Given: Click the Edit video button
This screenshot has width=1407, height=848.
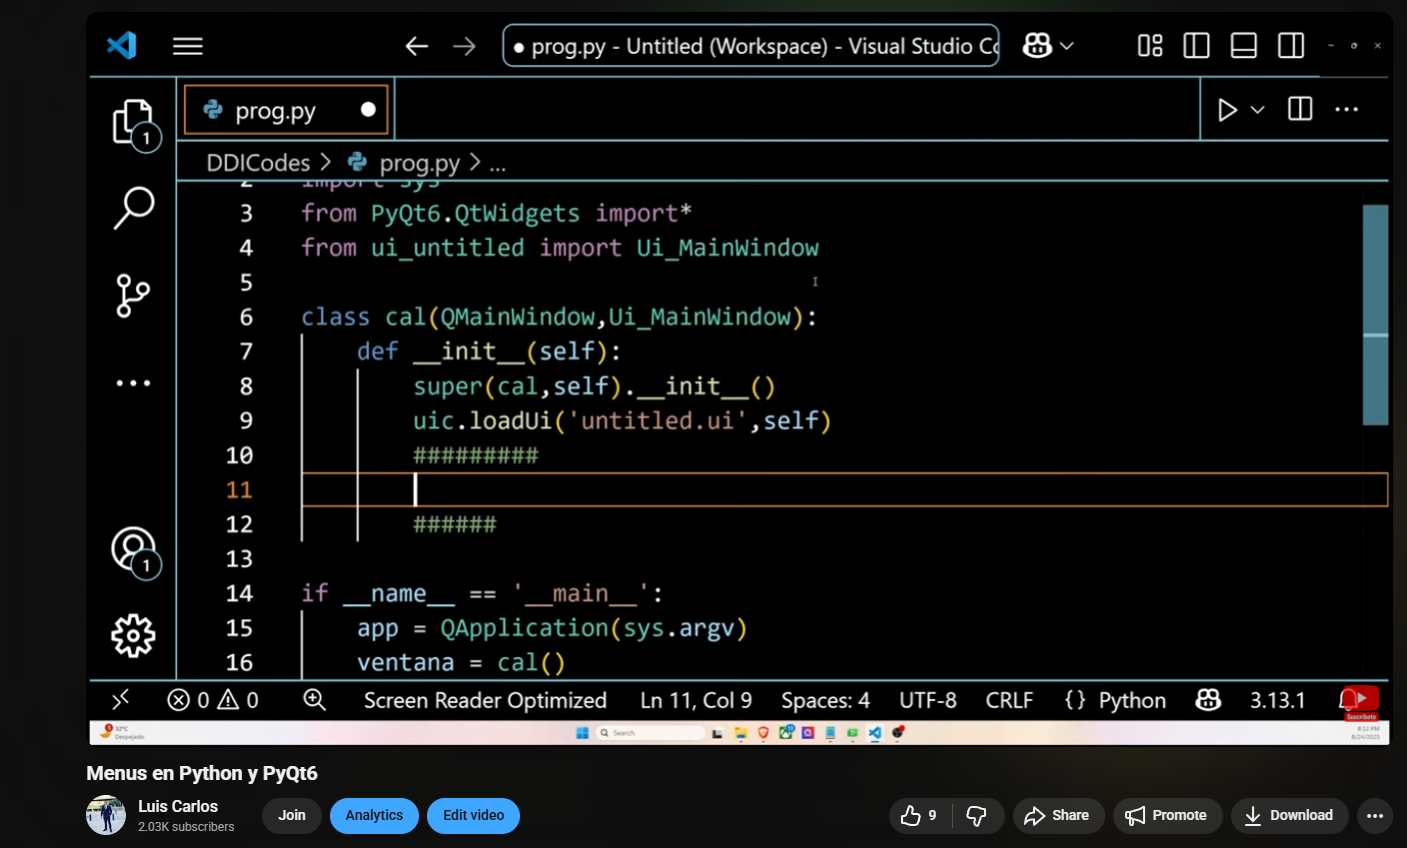Looking at the screenshot, I should pos(473,816).
